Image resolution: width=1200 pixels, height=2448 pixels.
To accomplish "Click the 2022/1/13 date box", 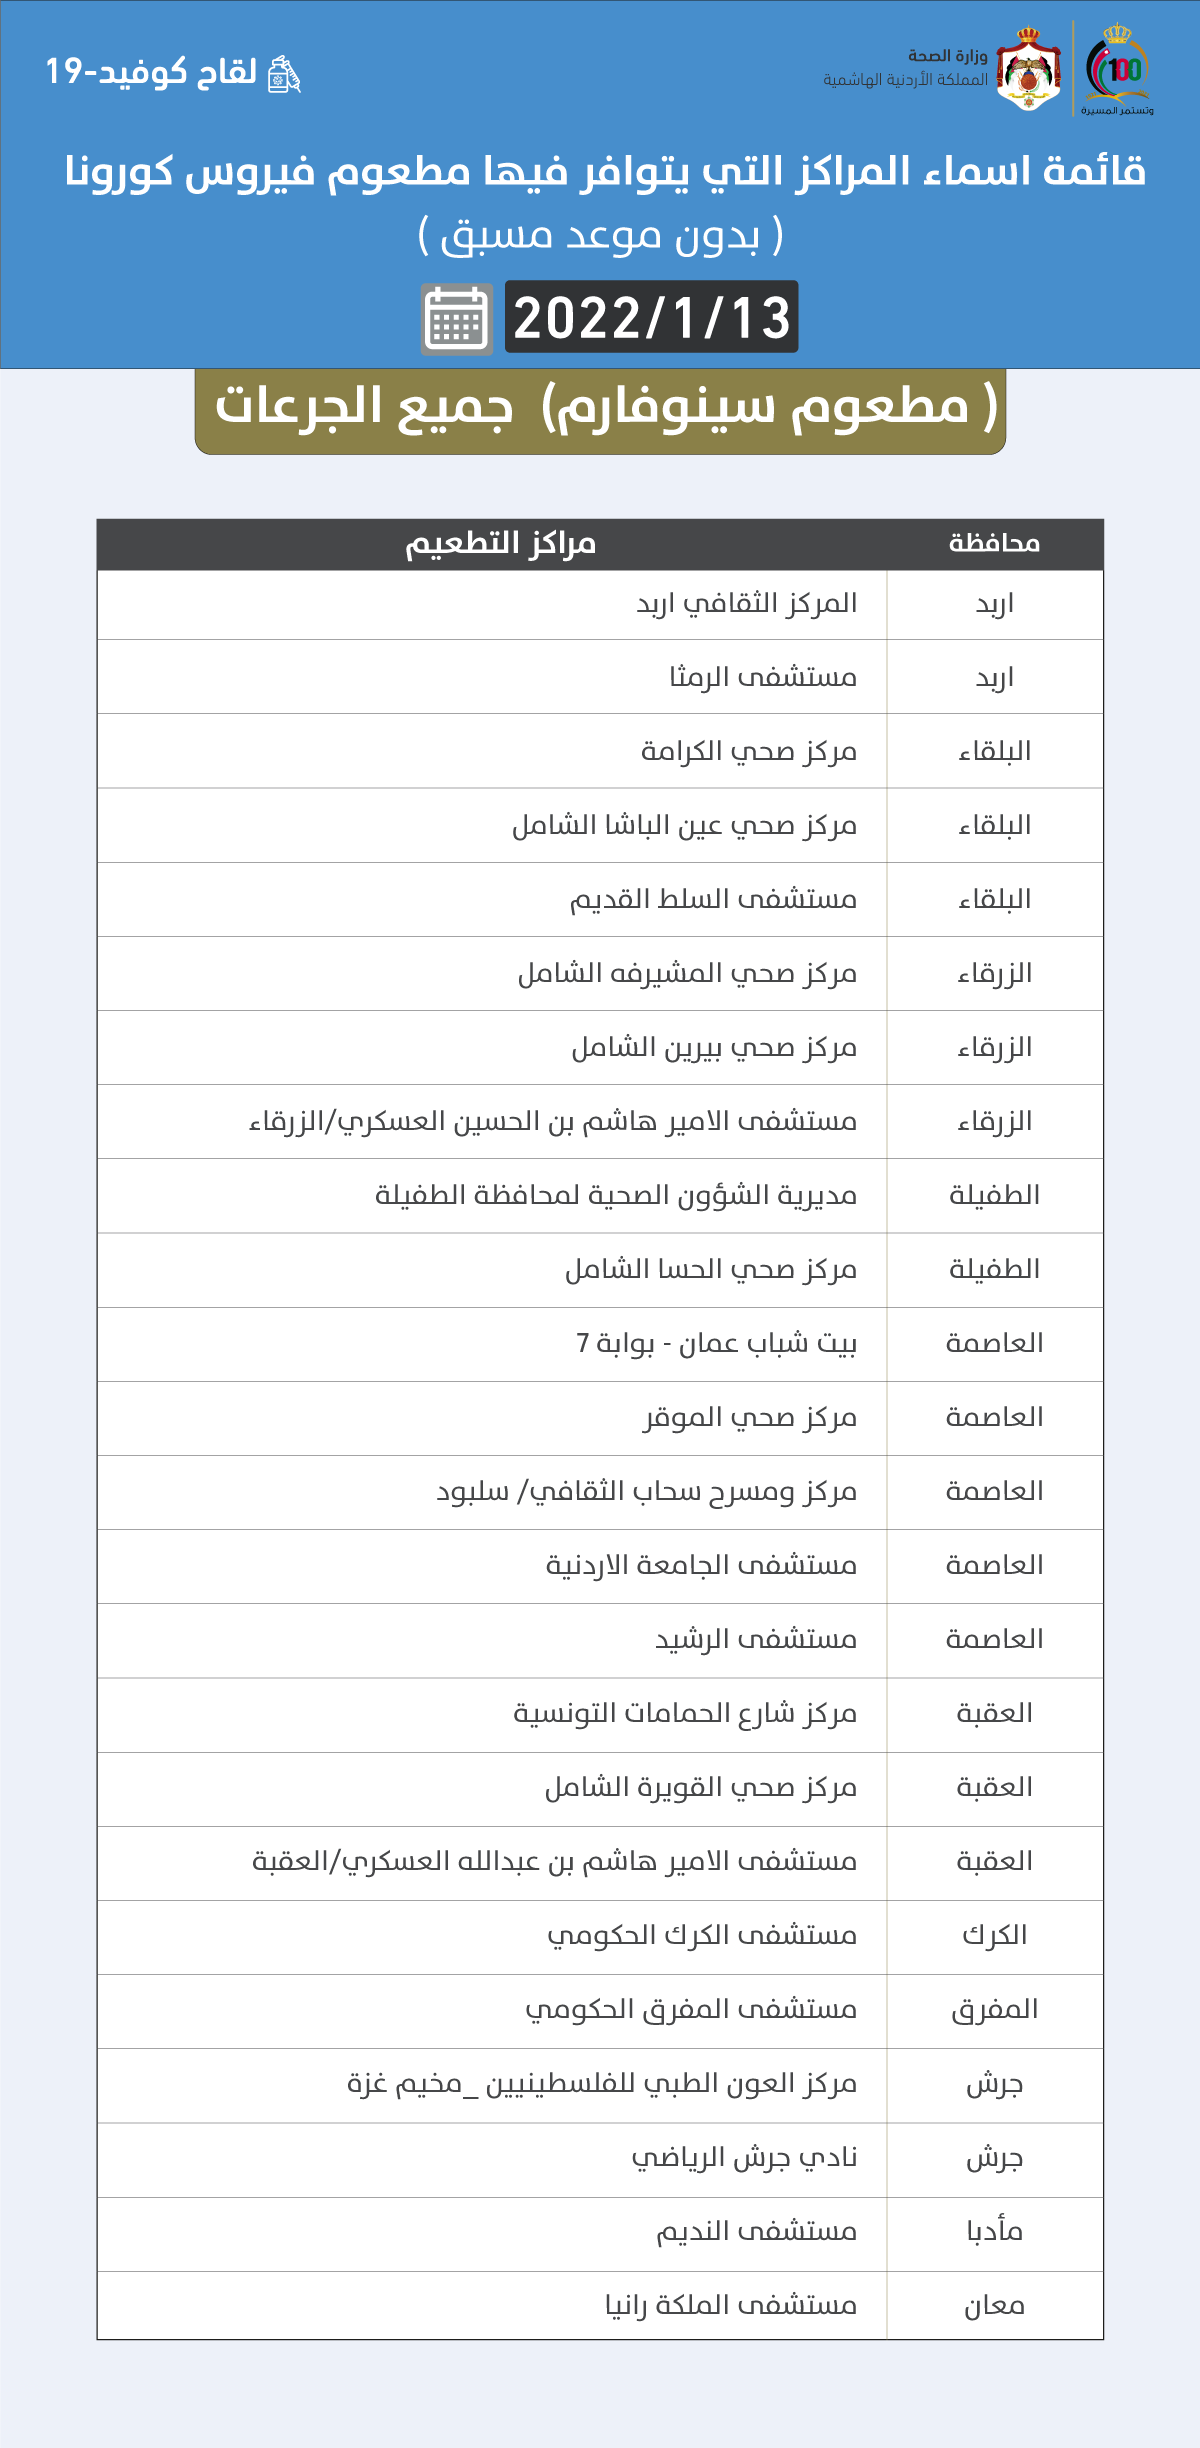I will point(651,317).
